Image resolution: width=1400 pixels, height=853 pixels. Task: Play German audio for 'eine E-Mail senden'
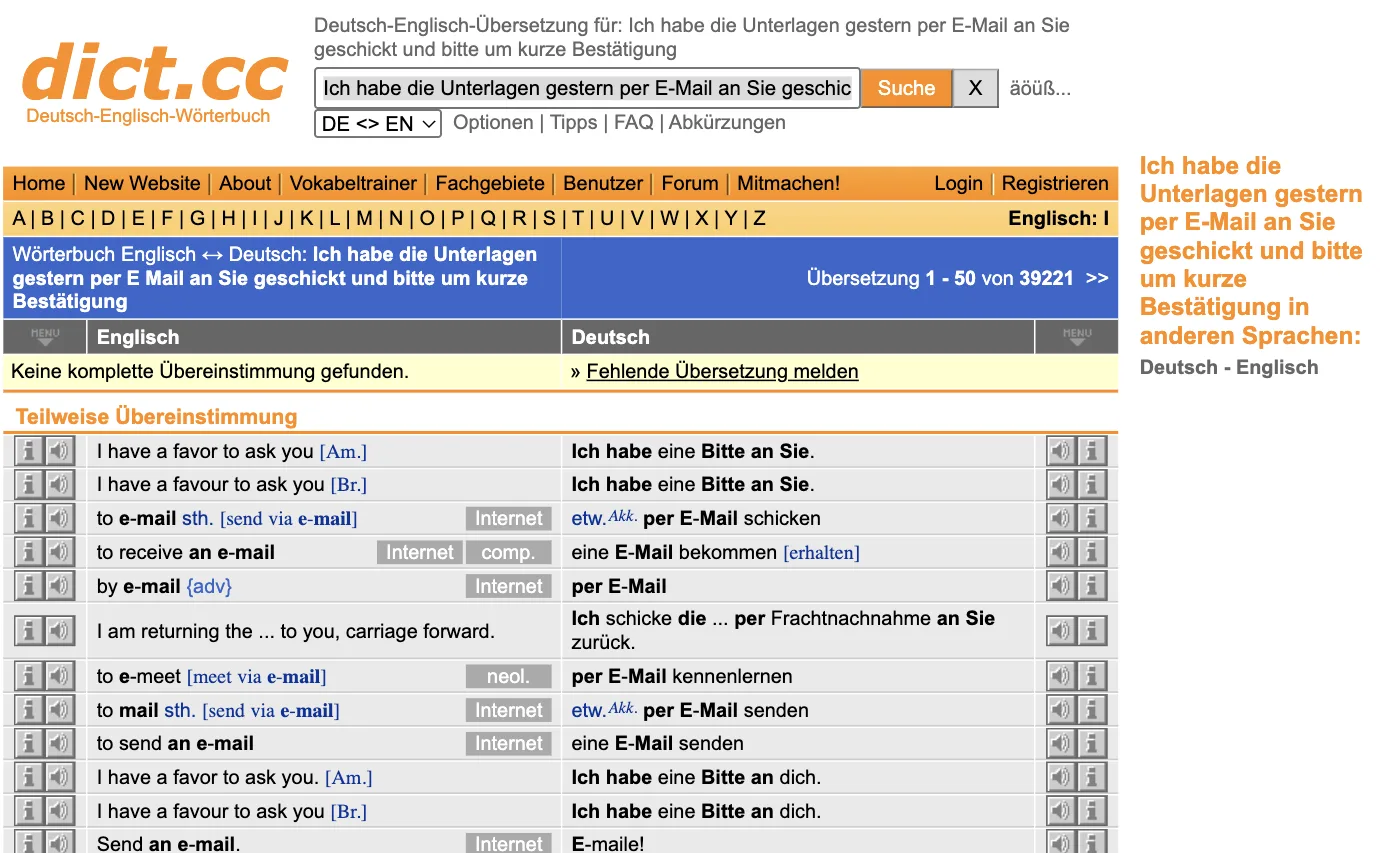(x=1061, y=744)
